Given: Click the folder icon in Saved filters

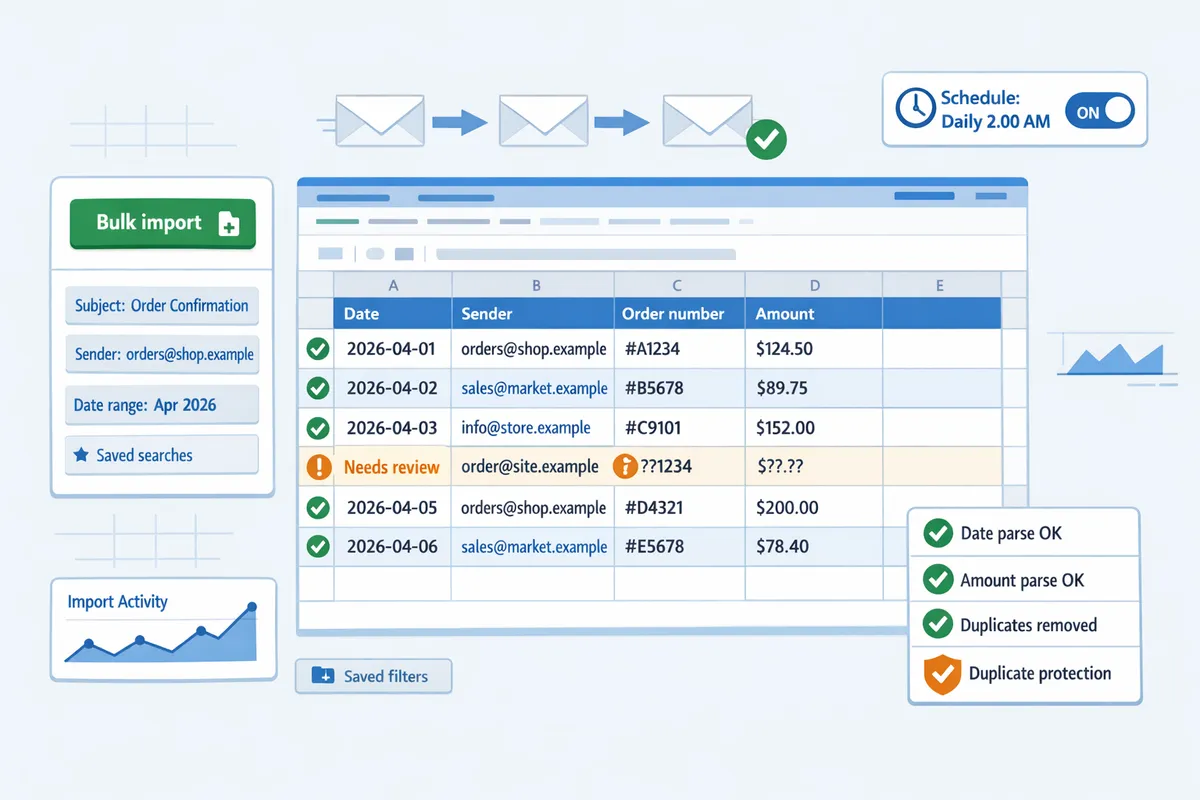Looking at the screenshot, I should click(x=322, y=676).
